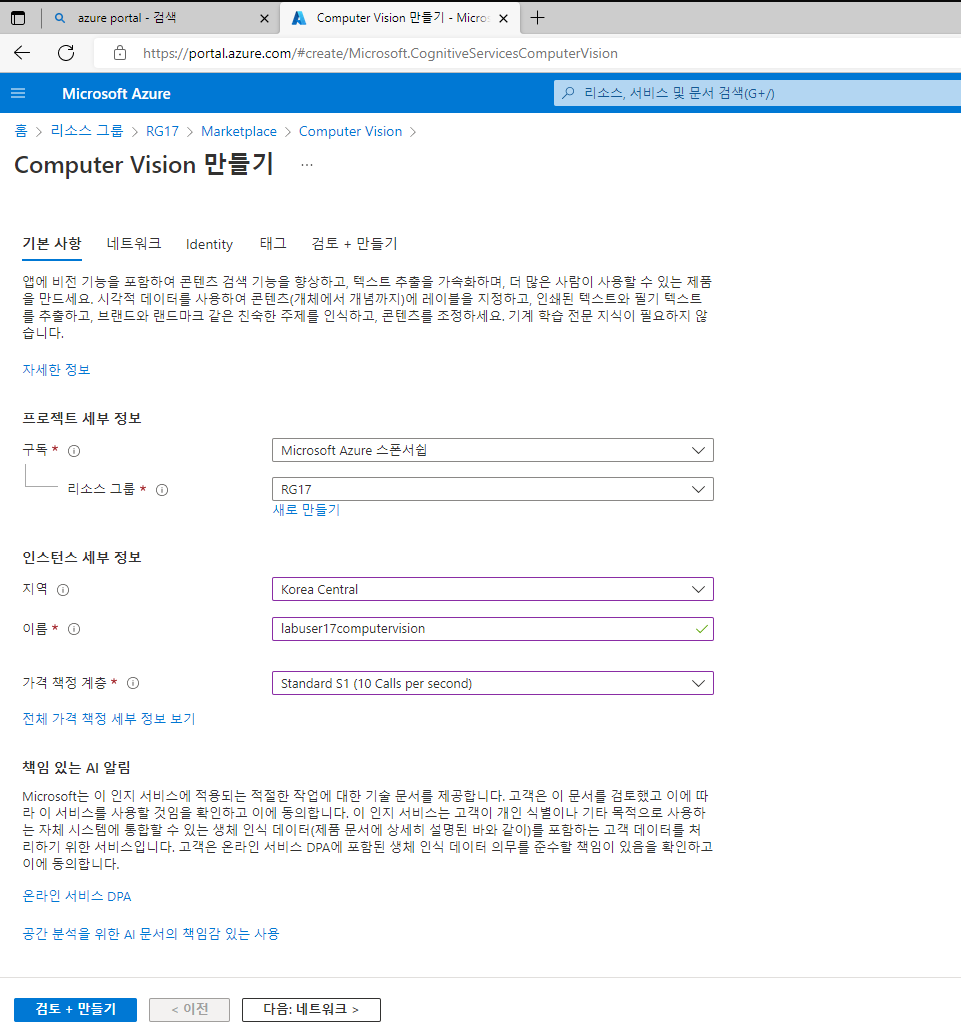Click the site lock icon in address bar
This screenshot has width=961, height=1031.
coord(120,53)
